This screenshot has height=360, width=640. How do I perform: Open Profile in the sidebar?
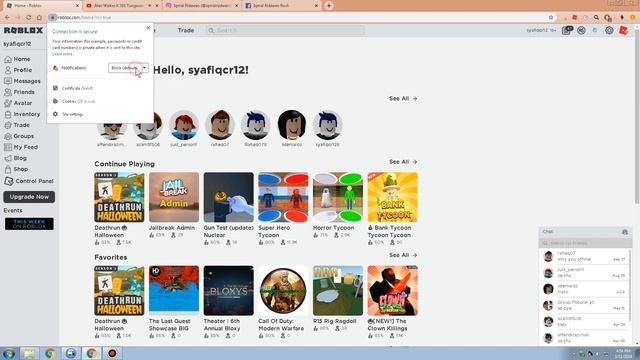tap(18, 70)
